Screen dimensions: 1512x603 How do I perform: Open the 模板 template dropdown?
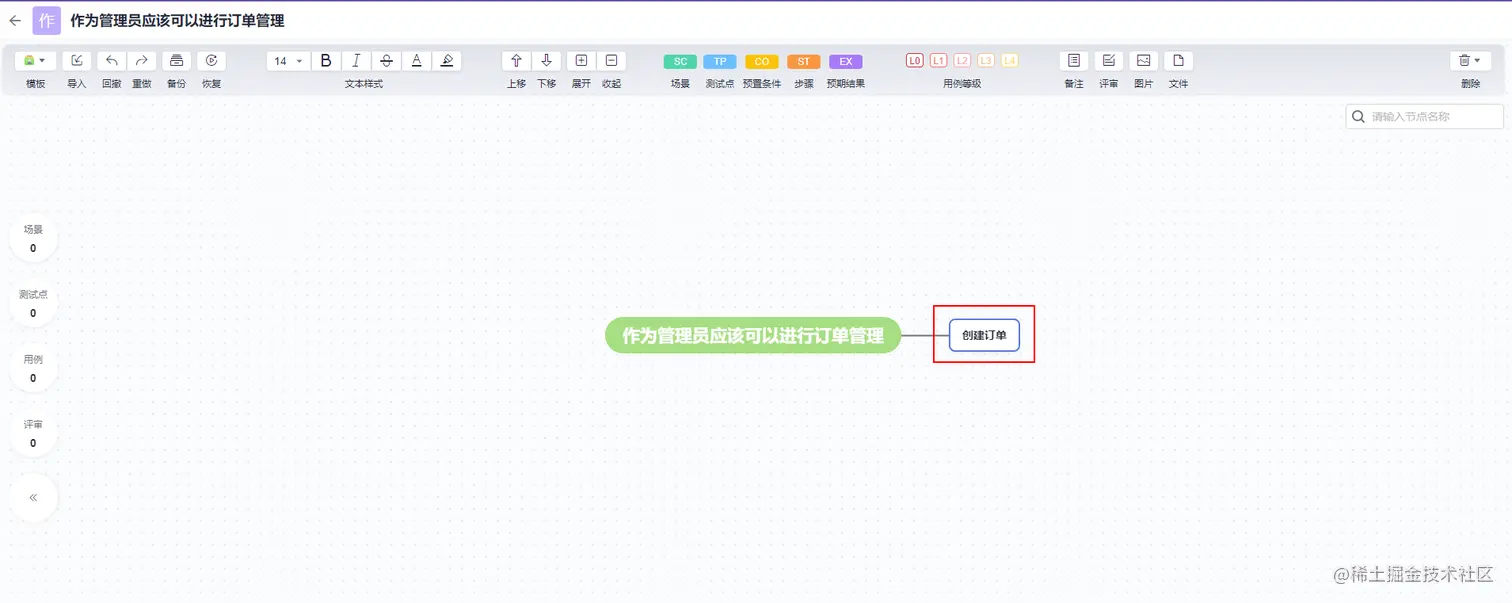click(x=35, y=61)
